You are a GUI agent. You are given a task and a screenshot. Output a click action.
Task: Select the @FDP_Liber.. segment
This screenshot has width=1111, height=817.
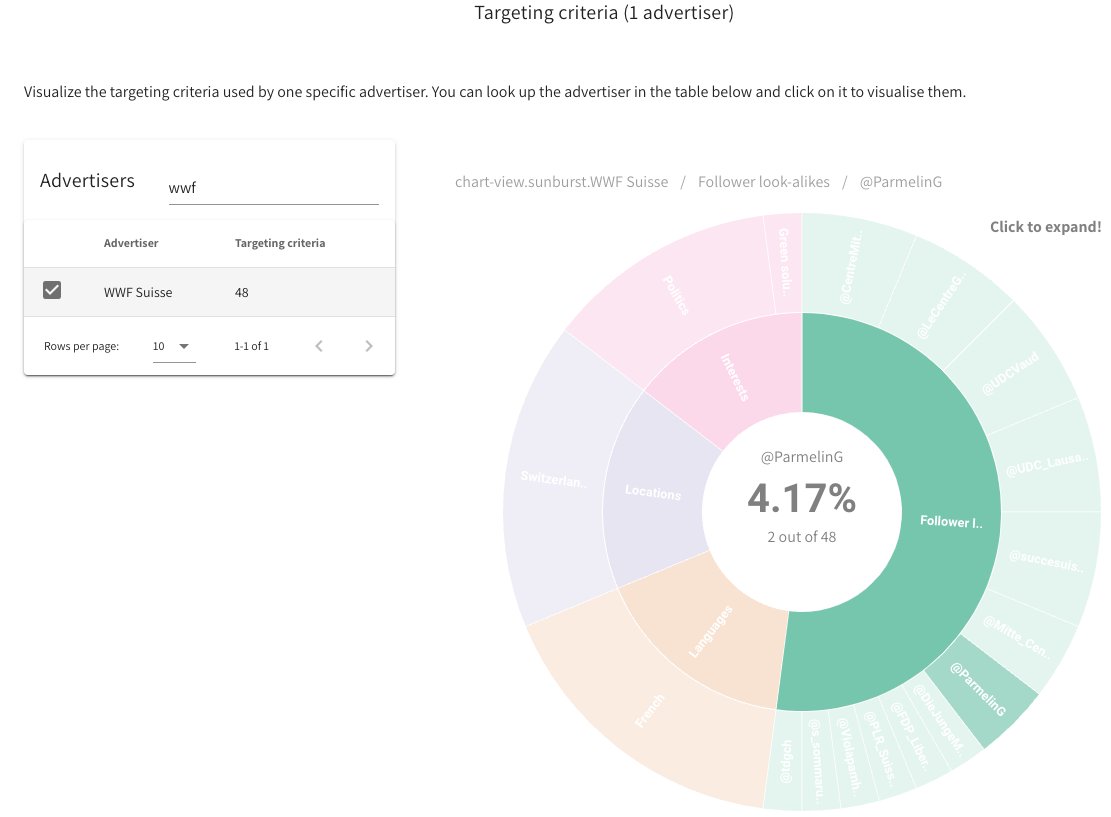tap(910, 737)
